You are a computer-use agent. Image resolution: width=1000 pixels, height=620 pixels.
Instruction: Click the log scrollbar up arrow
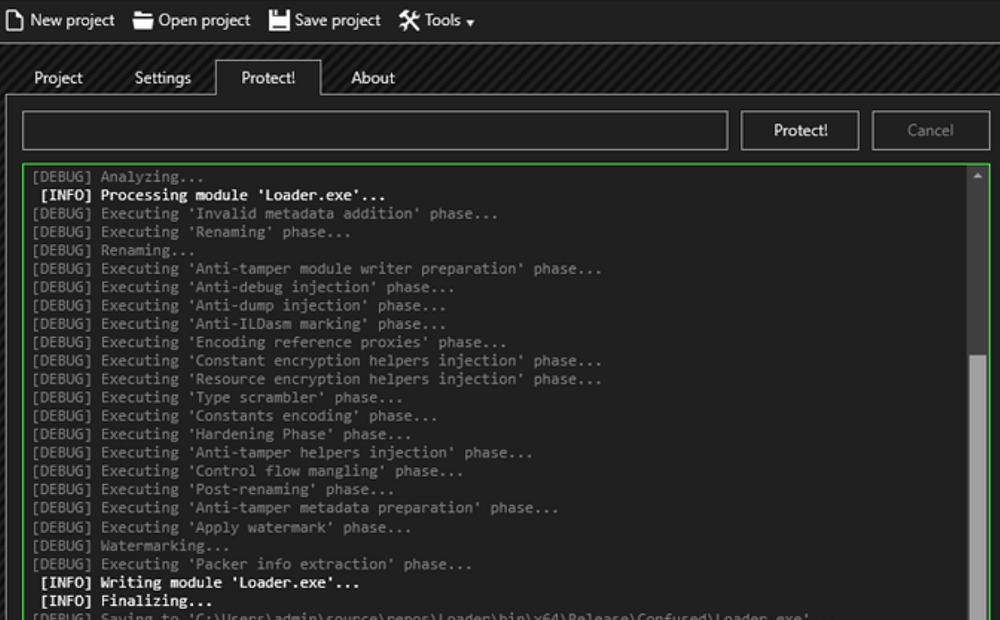coord(978,175)
